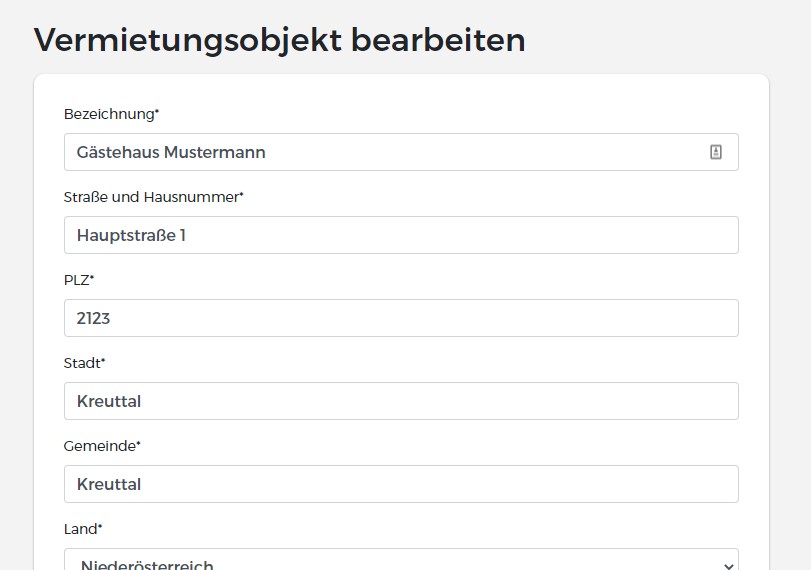Place cursor in the 2123 postal code
The width and height of the screenshot is (811, 570).
pyautogui.click(x=93, y=318)
